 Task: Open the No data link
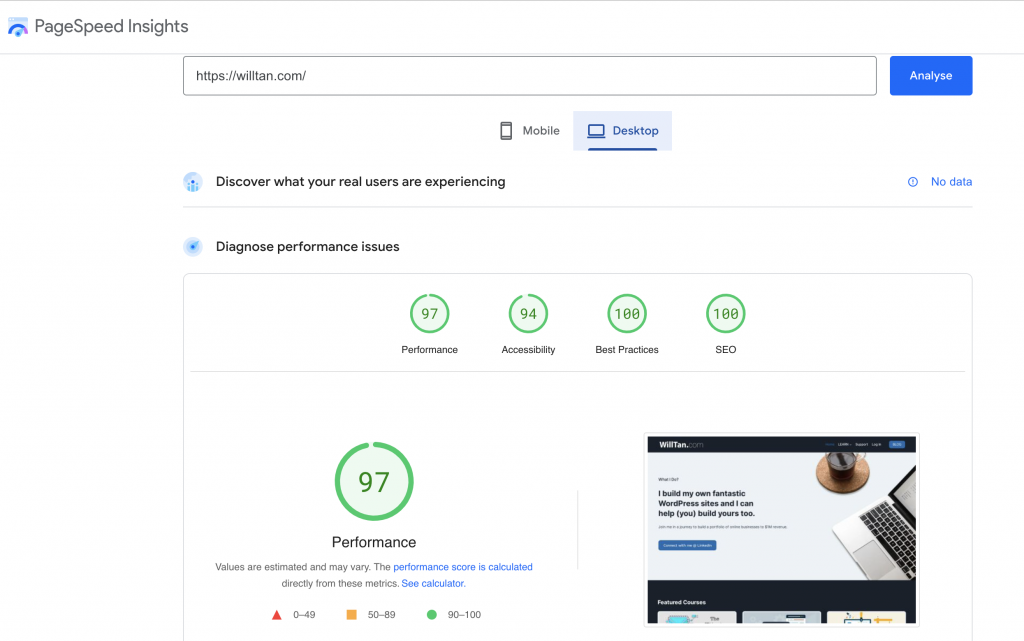pyautogui.click(x=952, y=182)
